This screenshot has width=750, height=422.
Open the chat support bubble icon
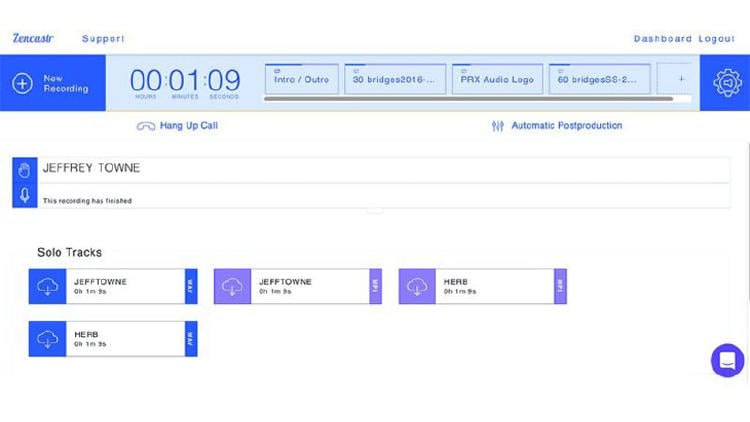727,360
